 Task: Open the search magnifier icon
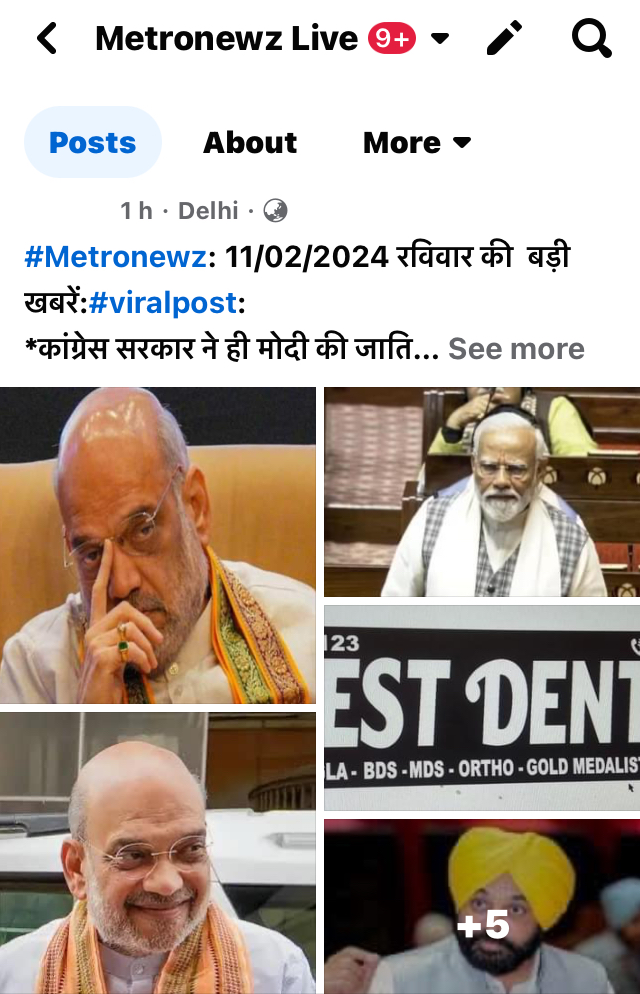pyautogui.click(x=591, y=38)
